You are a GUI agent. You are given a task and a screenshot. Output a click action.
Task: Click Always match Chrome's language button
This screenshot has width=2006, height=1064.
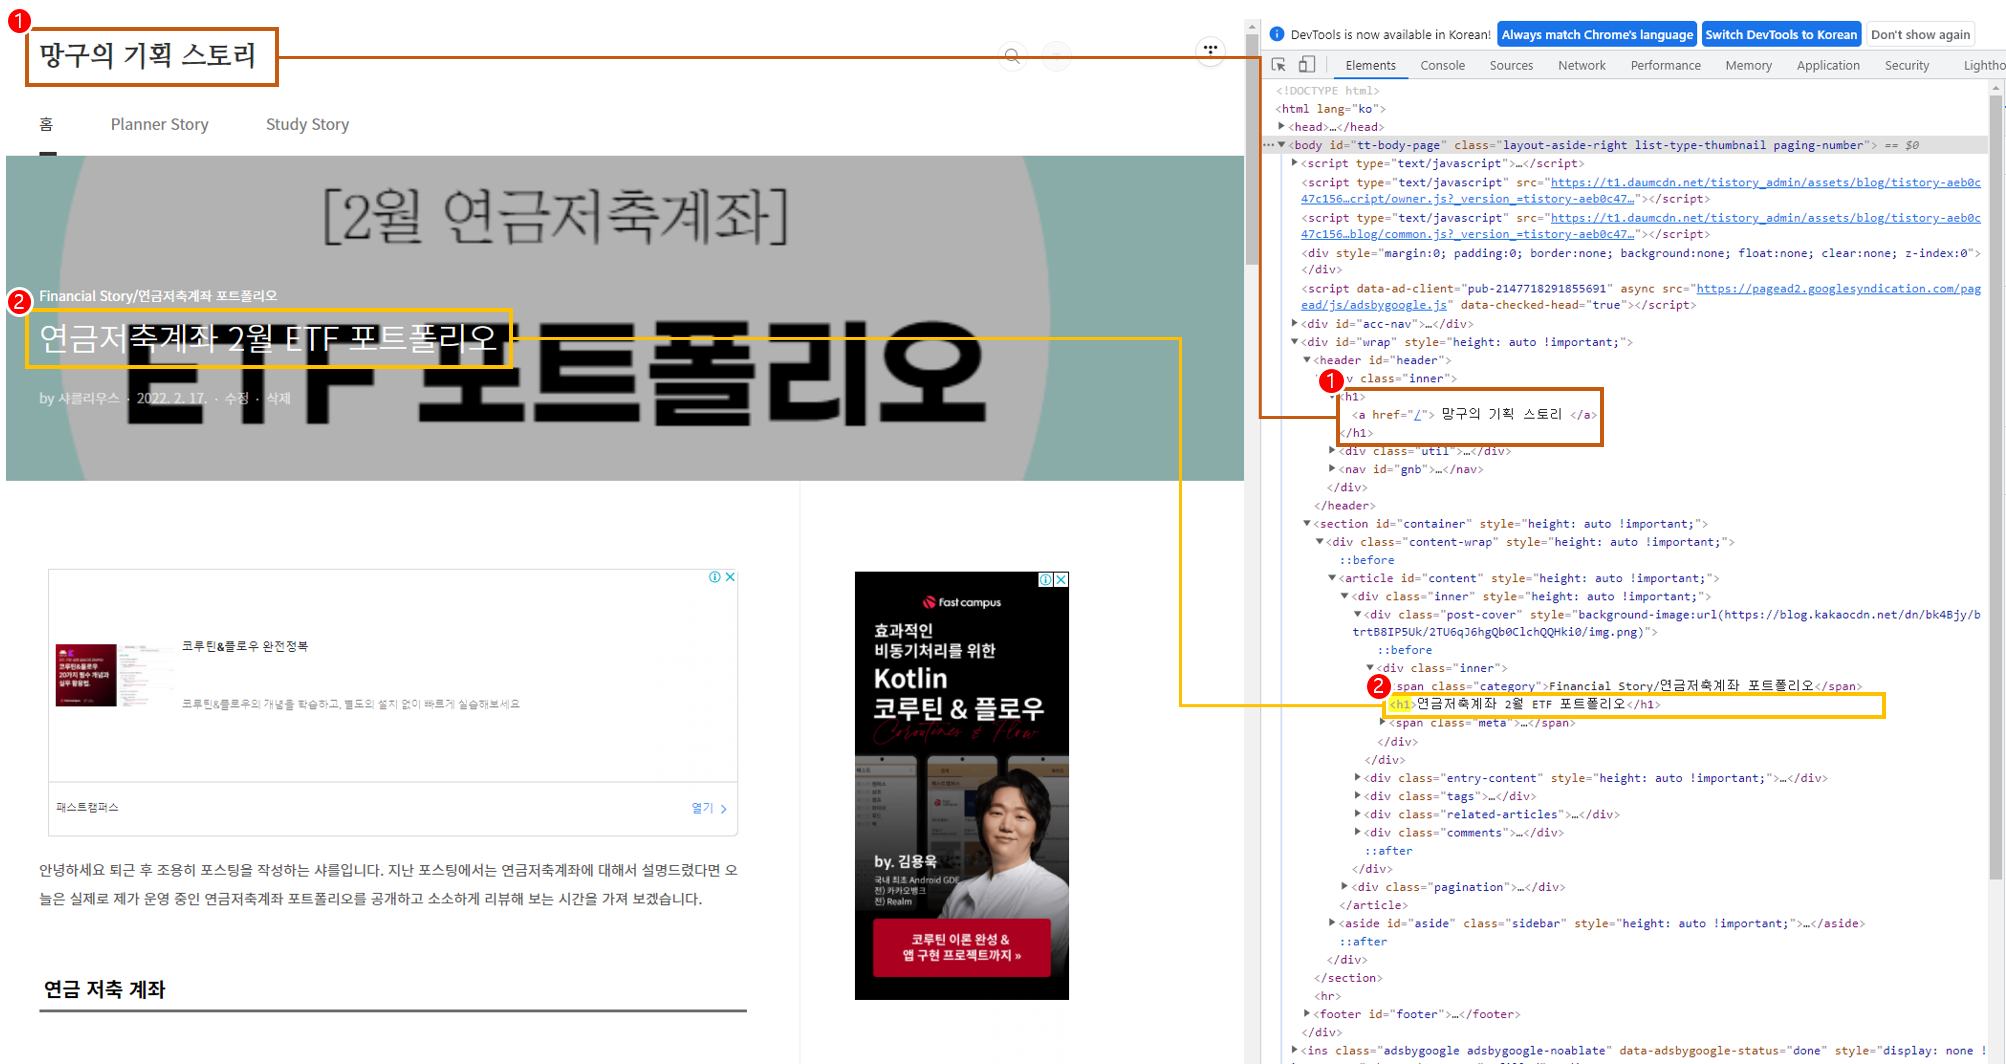(x=1596, y=34)
